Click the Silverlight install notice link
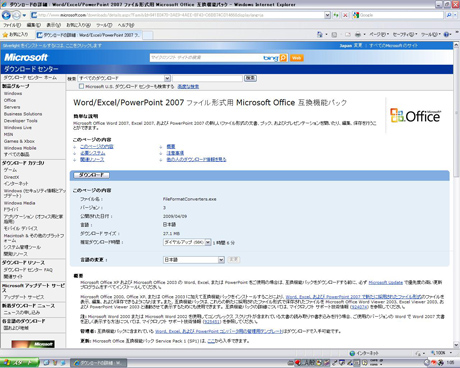 [x=52, y=46]
